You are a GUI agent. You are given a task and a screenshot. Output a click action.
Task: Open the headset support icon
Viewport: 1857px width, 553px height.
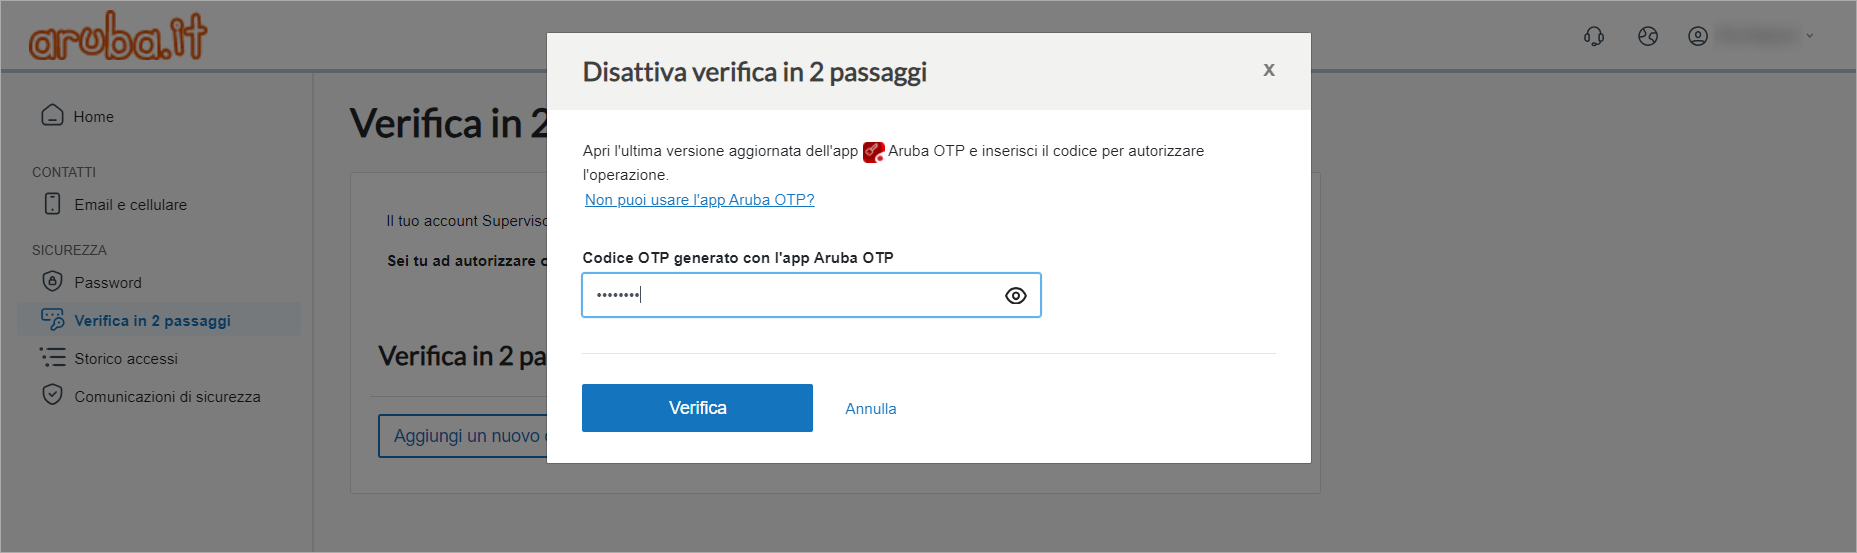[1594, 36]
